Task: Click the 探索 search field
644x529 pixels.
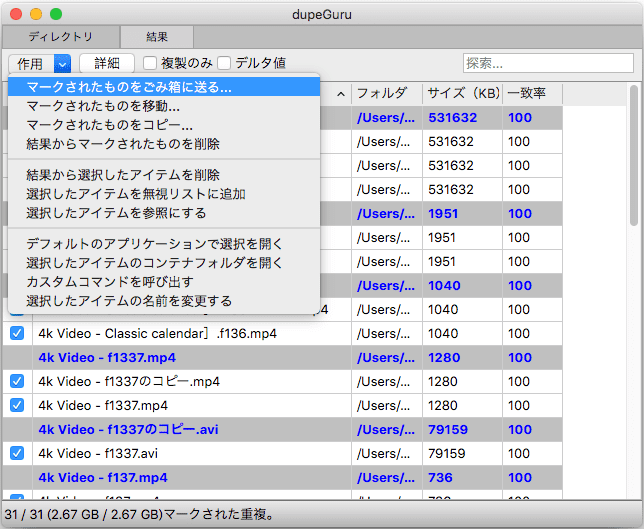Action: tap(548, 63)
